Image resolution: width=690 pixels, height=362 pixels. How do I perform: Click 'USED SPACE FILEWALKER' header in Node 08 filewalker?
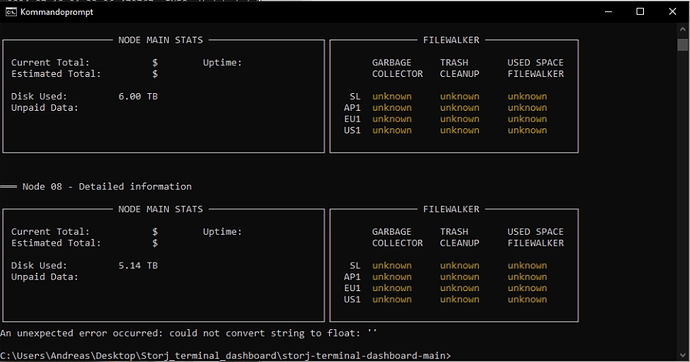point(536,238)
